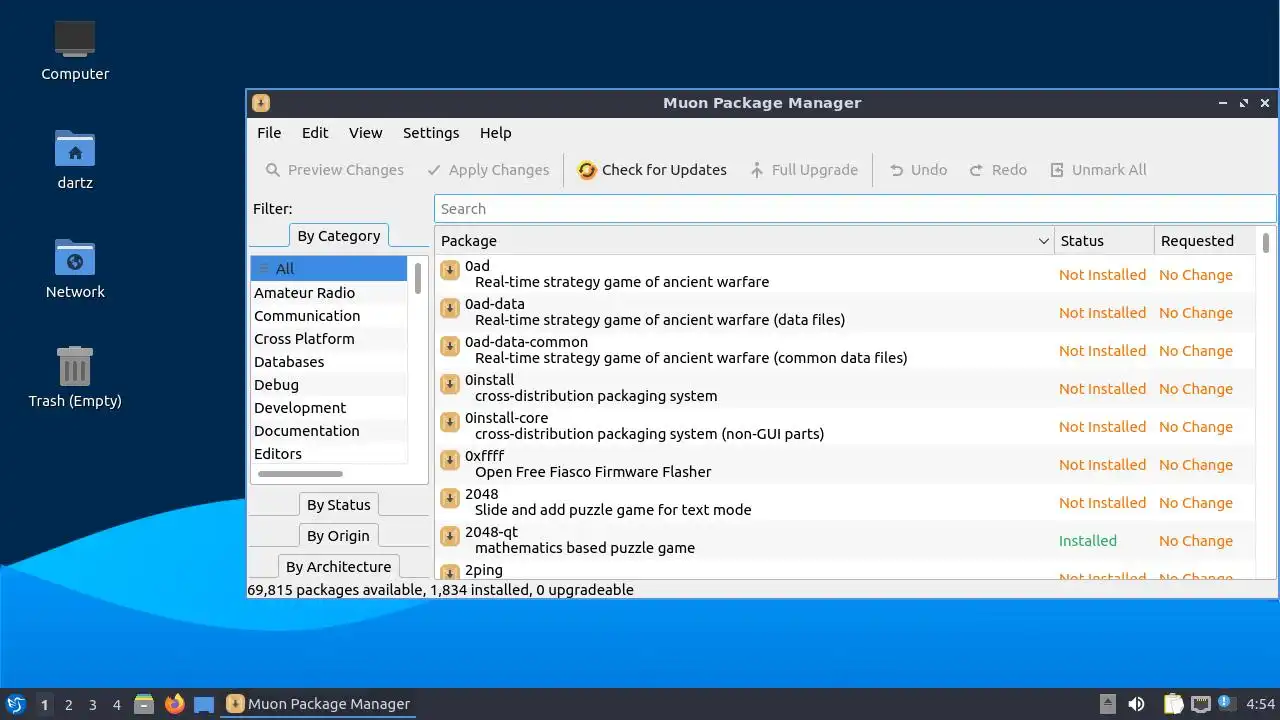Switch to virtual desktop 2
Image resolution: width=1280 pixels, height=720 pixels.
pyautogui.click(x=68, y=704)
